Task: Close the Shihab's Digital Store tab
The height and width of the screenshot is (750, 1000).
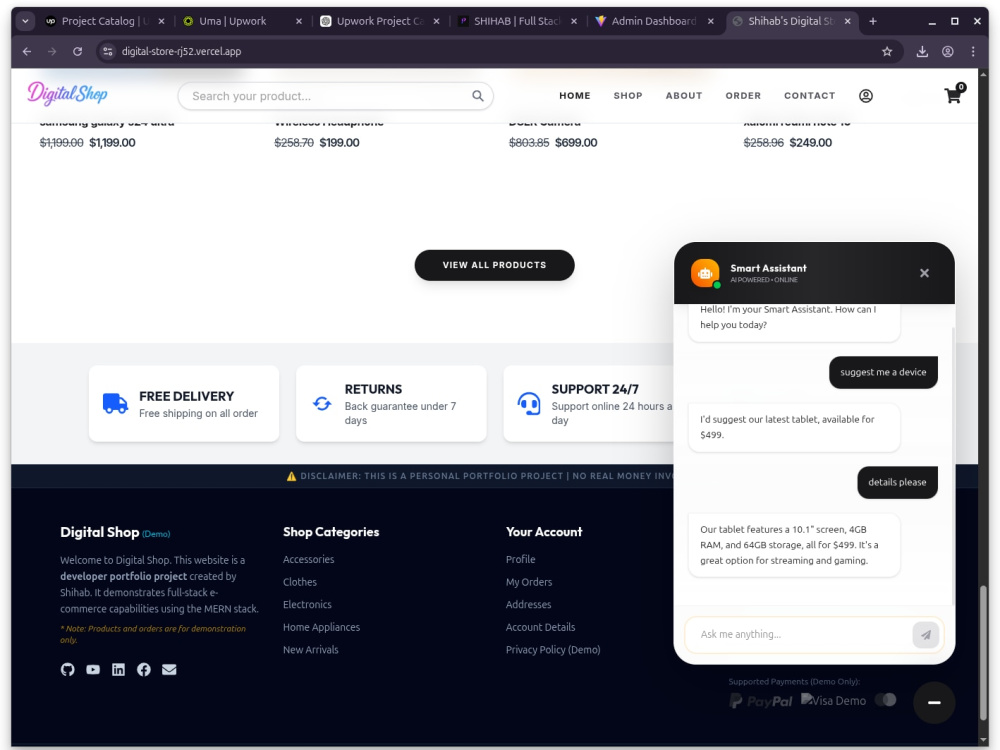Action: point(848,21)
